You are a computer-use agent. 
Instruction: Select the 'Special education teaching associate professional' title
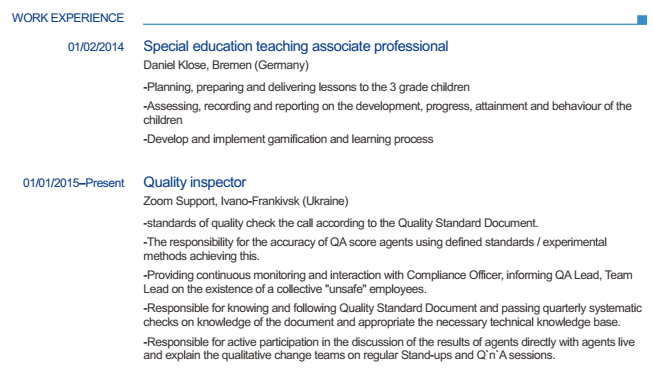point(296,46)
